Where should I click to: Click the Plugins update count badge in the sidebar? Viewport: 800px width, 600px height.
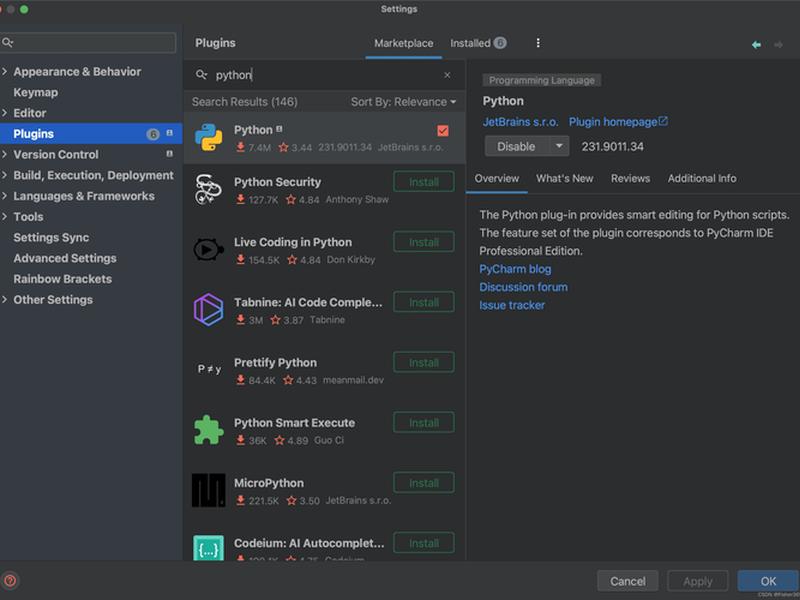click(x=153, y=134)
